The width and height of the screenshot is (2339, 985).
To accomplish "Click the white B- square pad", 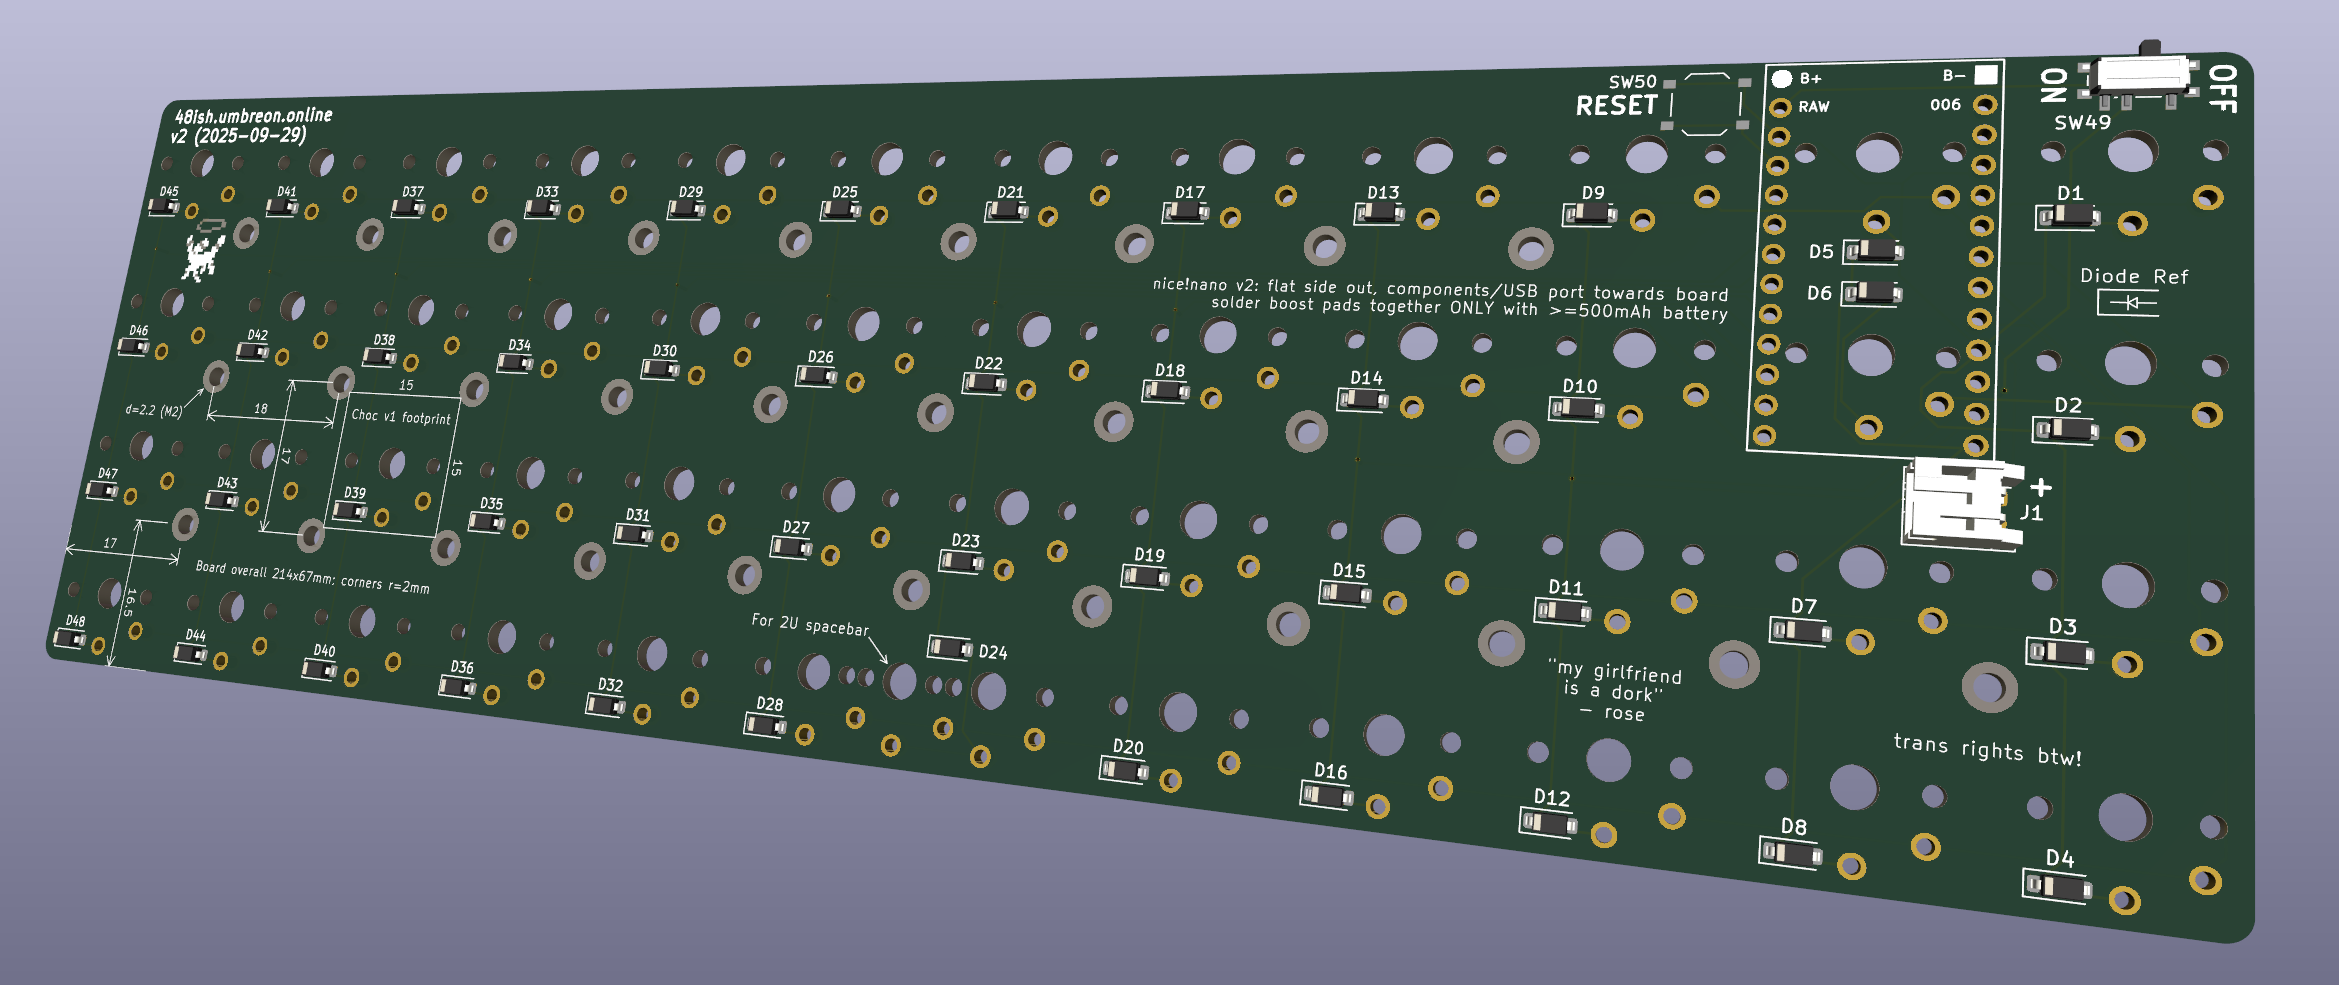I will click(1986, 75).
